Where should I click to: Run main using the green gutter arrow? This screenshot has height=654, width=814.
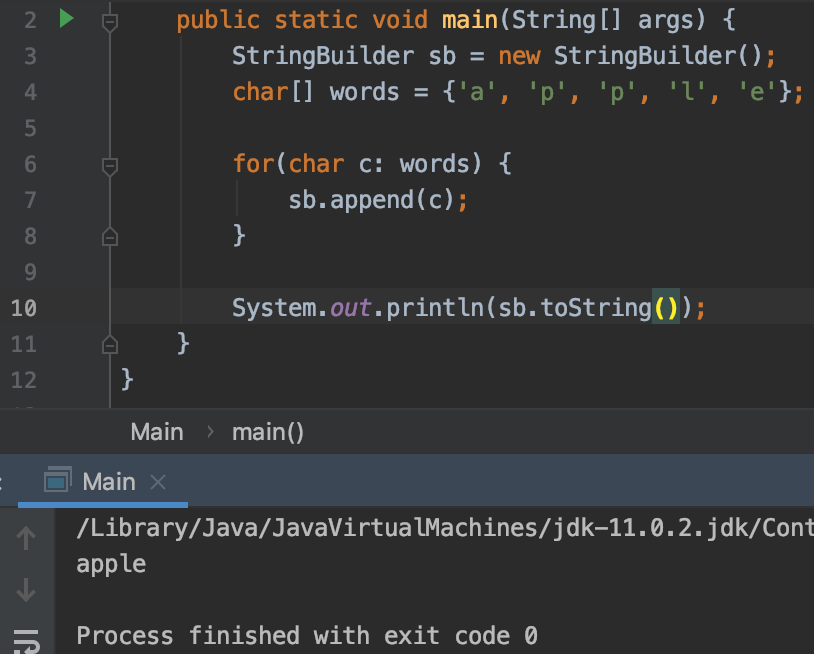click(x=66, y=19)
